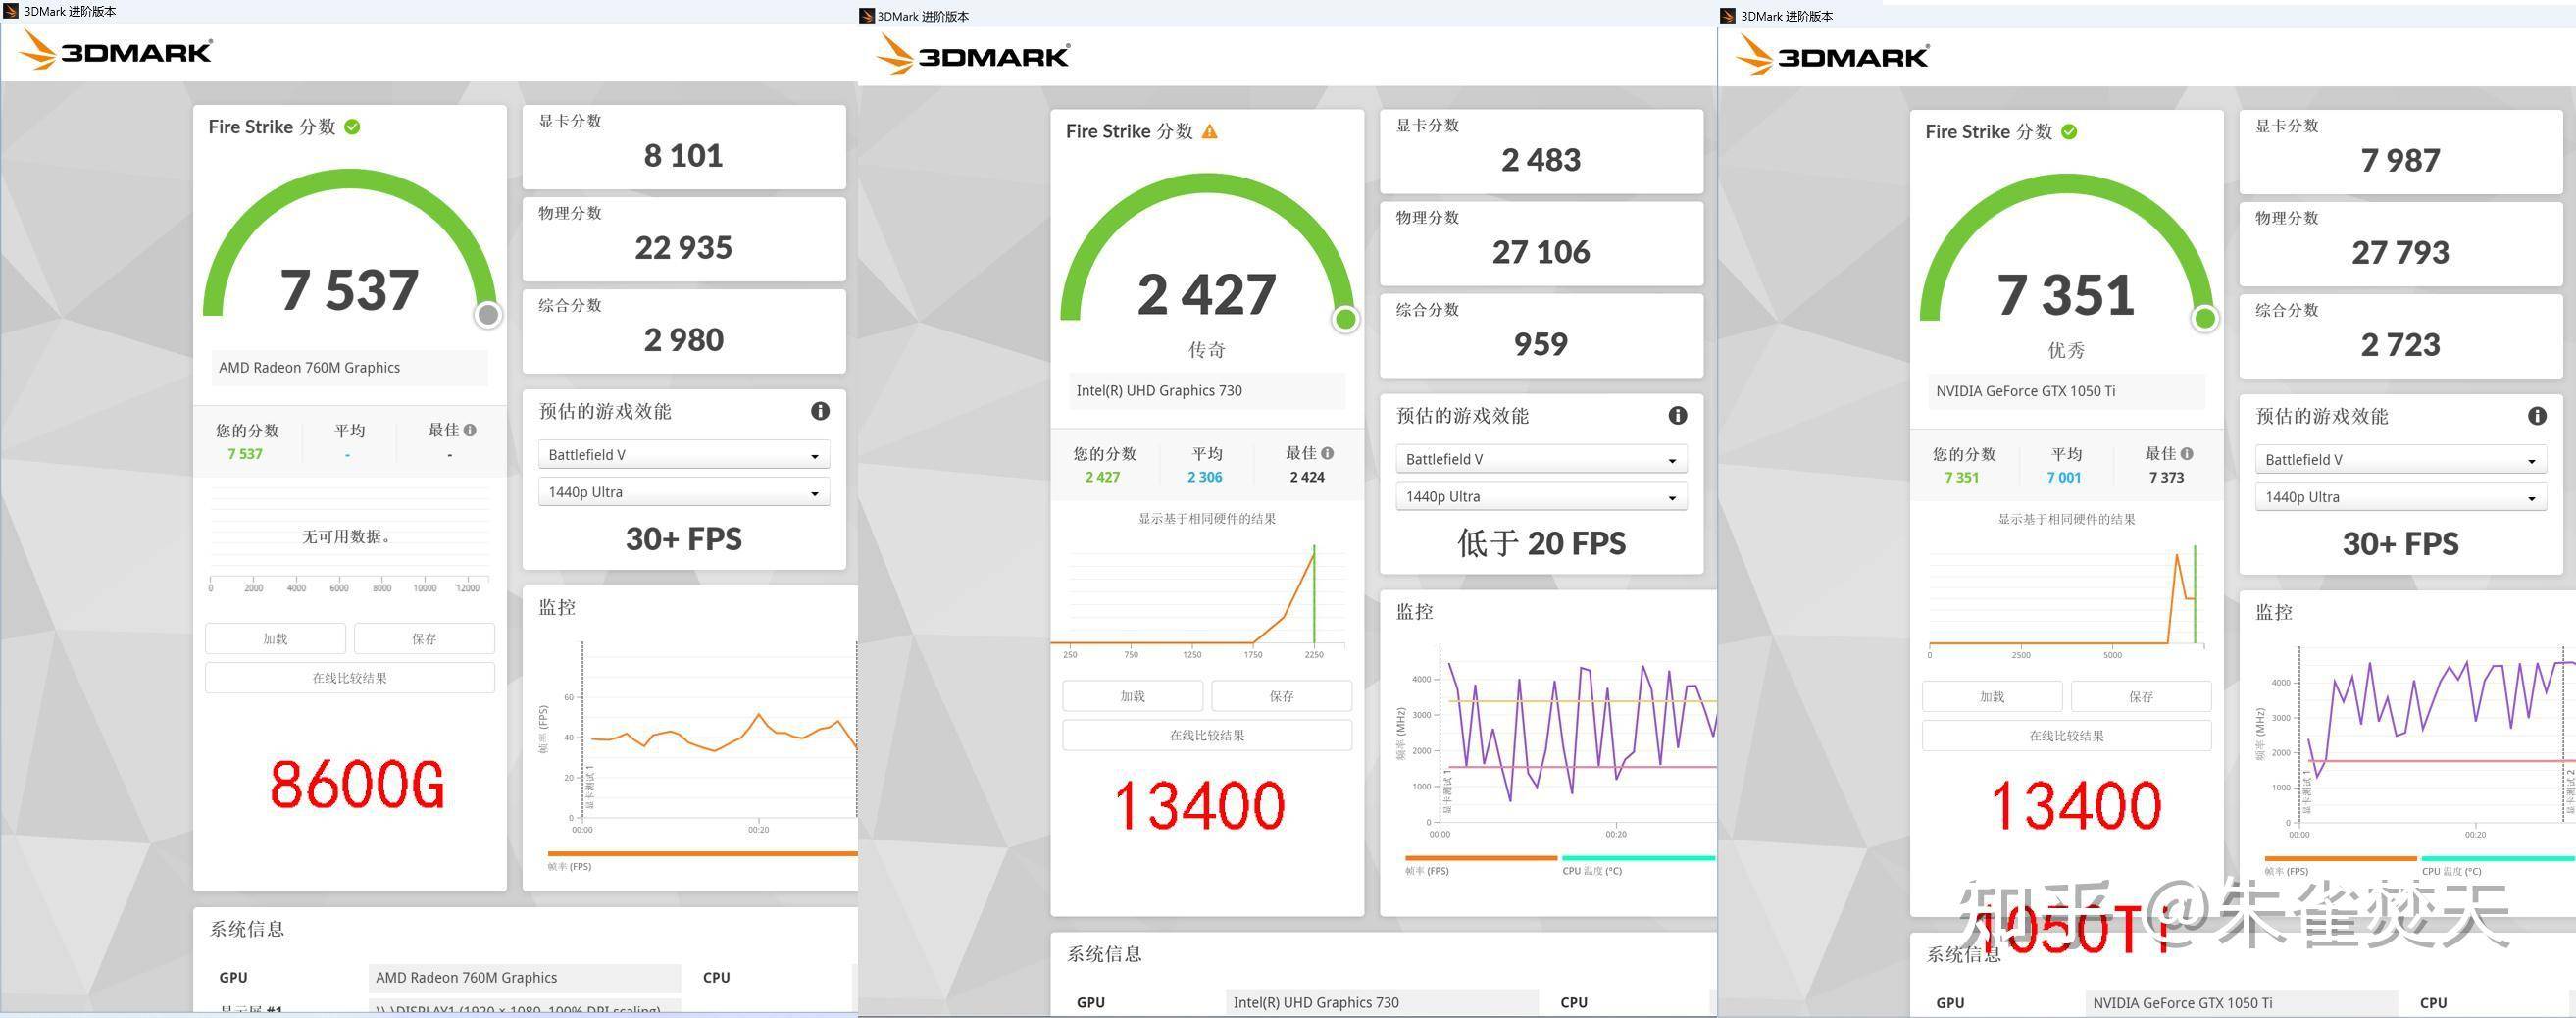The width and height of the screenshot is (2576, 1018).
Task: Click the 3DMark title bar app icon in the middle window
Action: coord(867,16)
